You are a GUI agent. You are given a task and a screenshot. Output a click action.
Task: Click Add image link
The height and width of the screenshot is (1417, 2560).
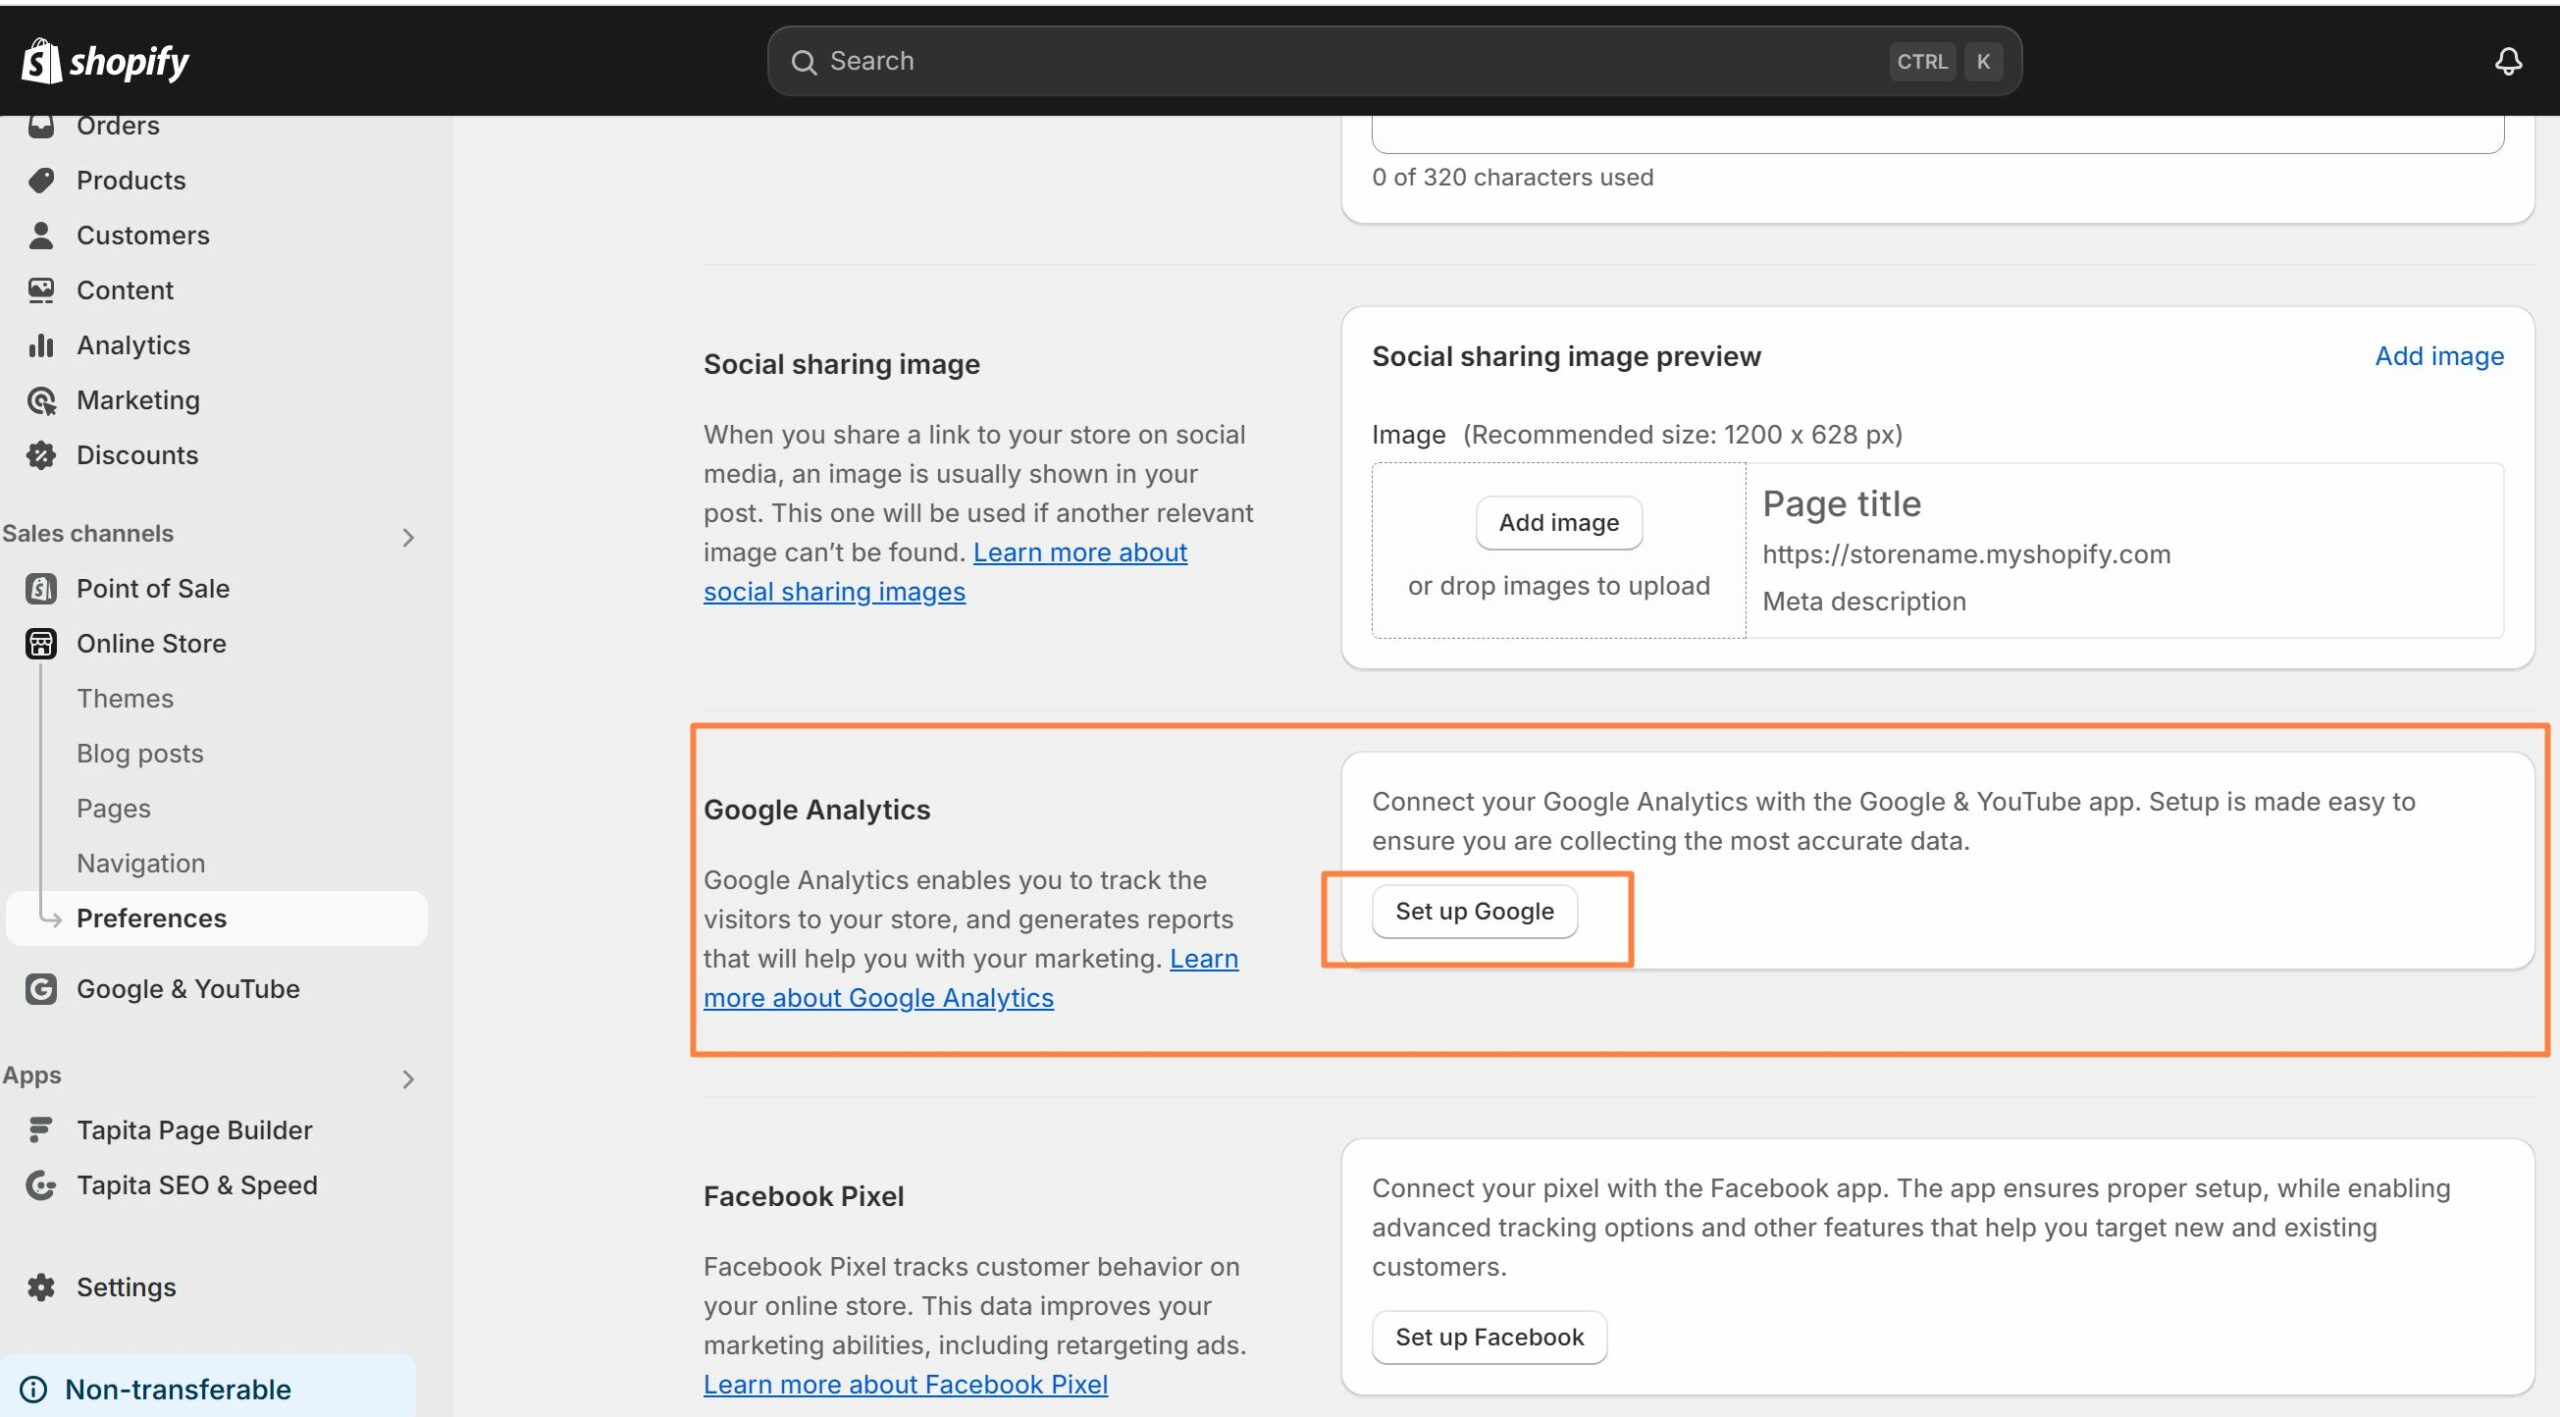(x=2438, y=356)
